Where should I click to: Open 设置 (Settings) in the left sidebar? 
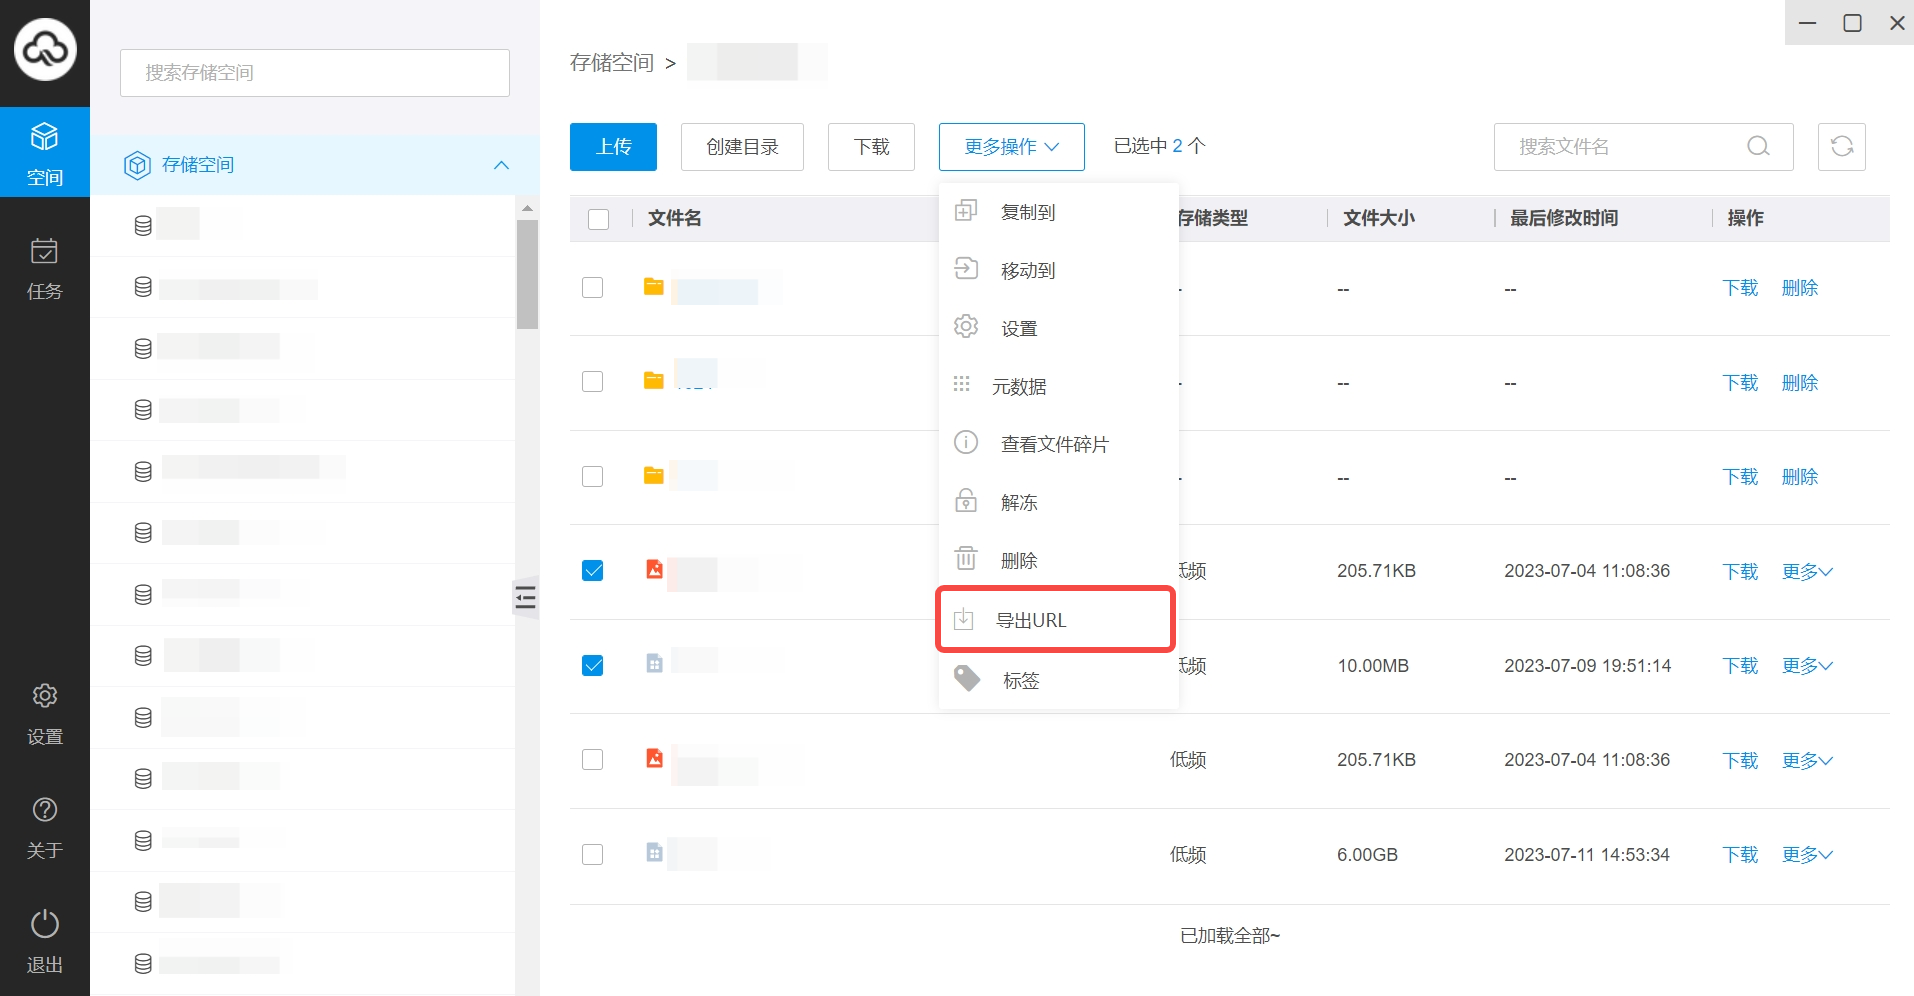click(x=45, y=713)
